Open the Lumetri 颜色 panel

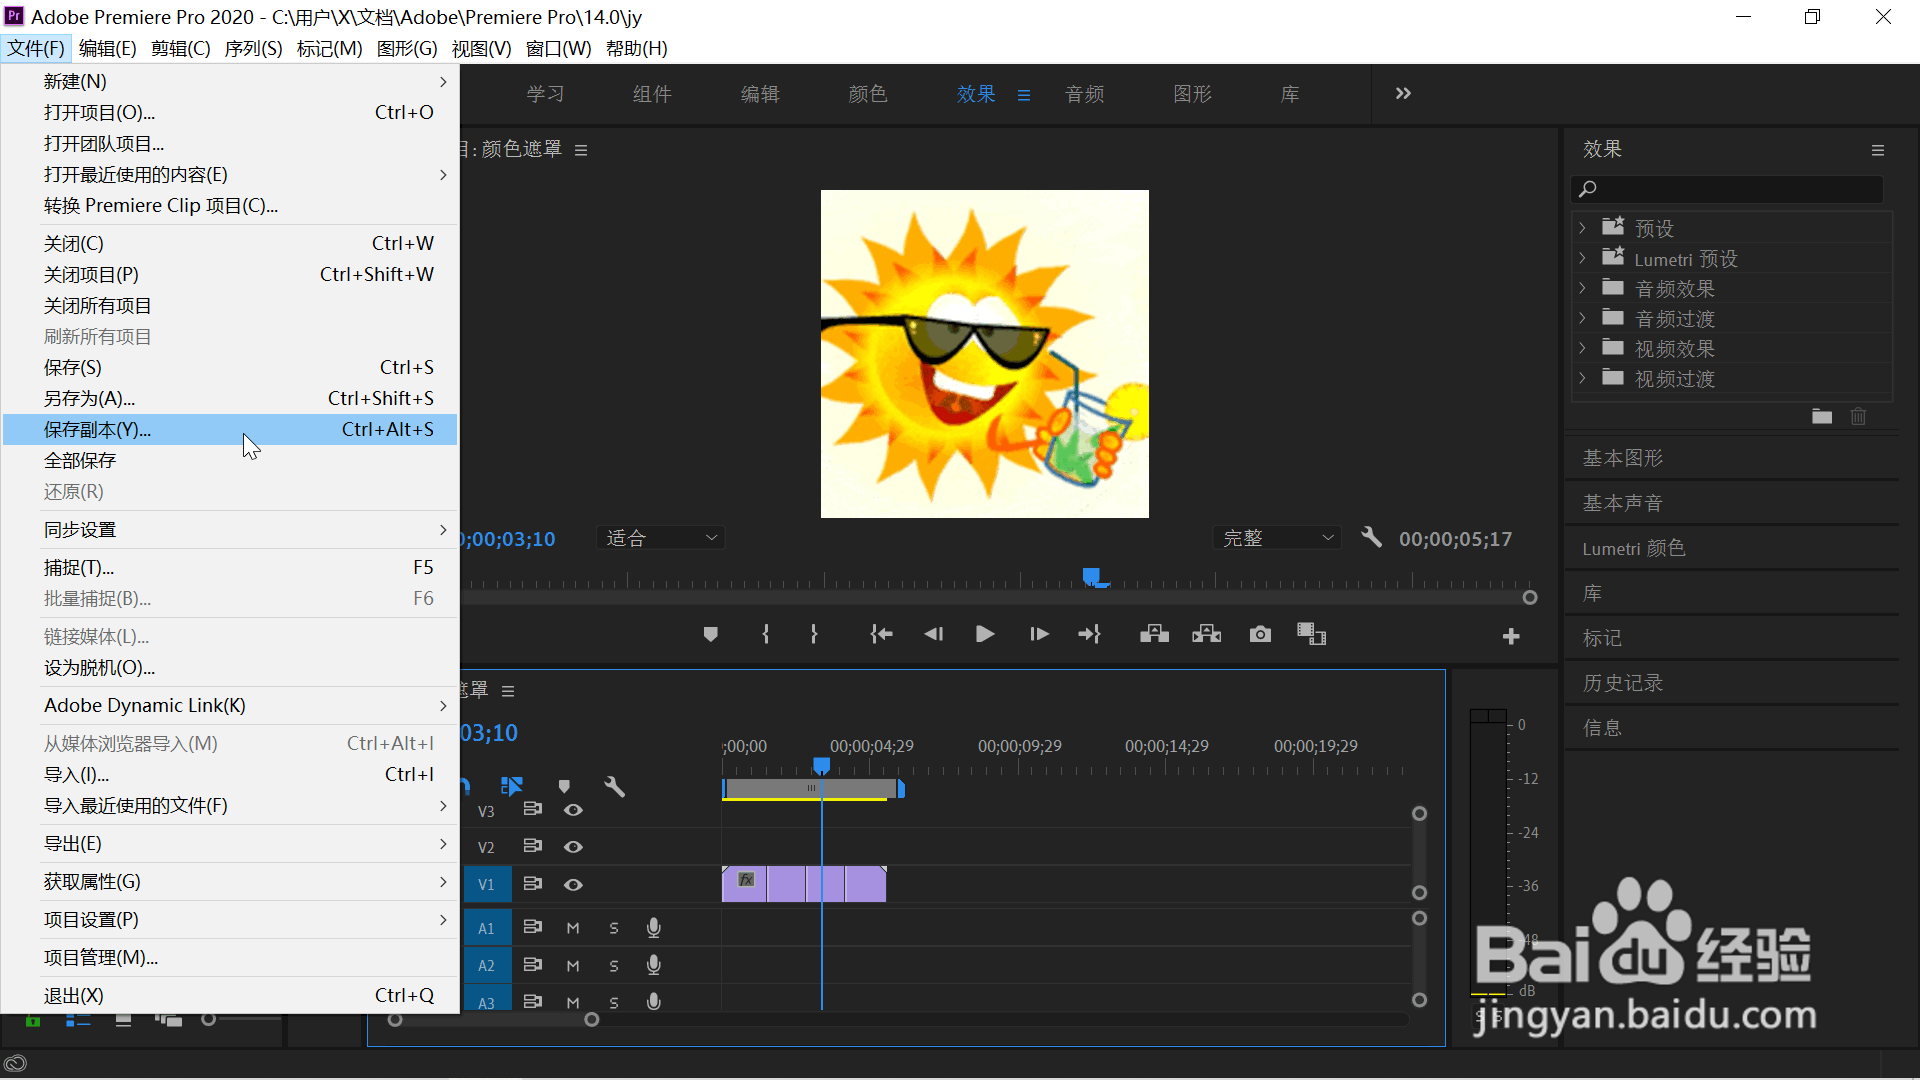point(1634,548)
